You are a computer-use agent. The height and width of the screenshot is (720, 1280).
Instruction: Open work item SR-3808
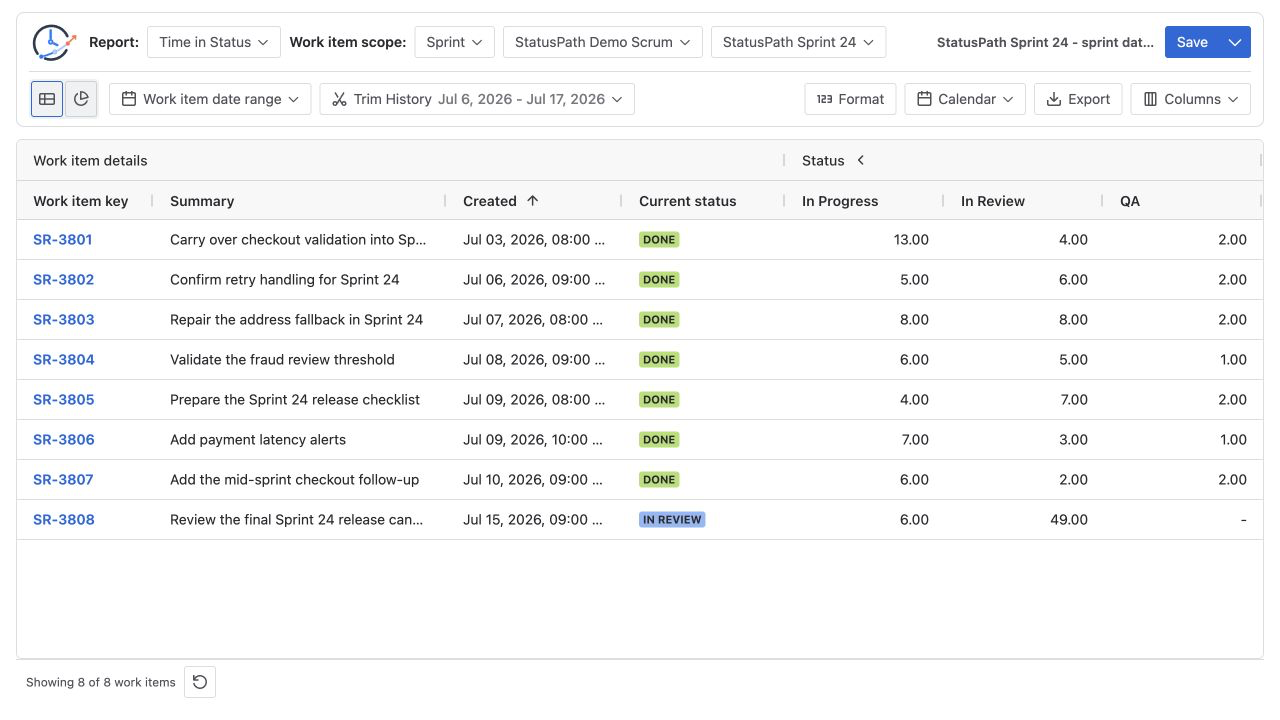click(x=63, y=520)
